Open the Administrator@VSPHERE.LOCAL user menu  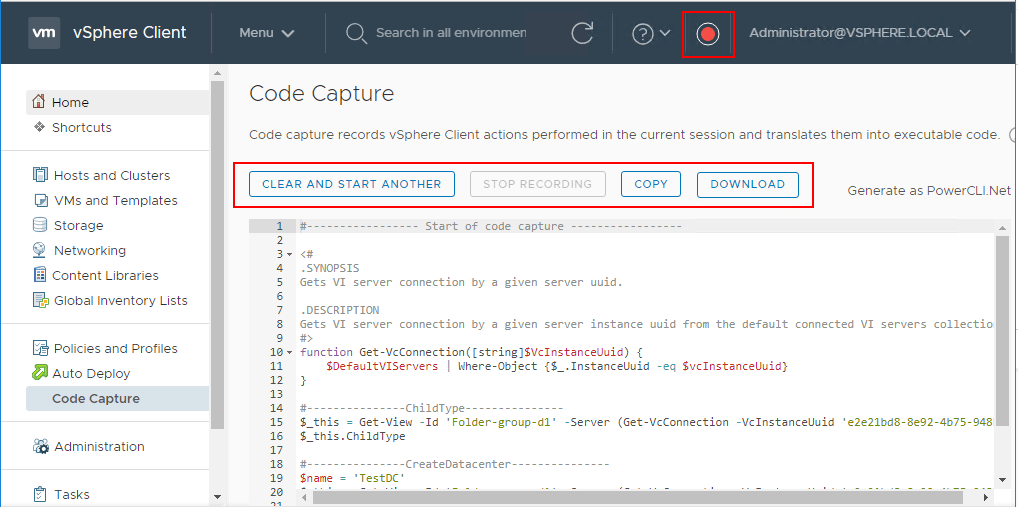[x=860, y=33]
